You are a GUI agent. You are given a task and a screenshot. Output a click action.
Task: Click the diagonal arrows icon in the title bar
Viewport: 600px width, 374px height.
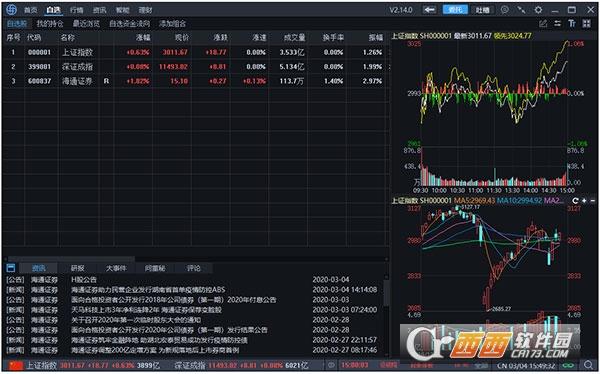point(522,10)
